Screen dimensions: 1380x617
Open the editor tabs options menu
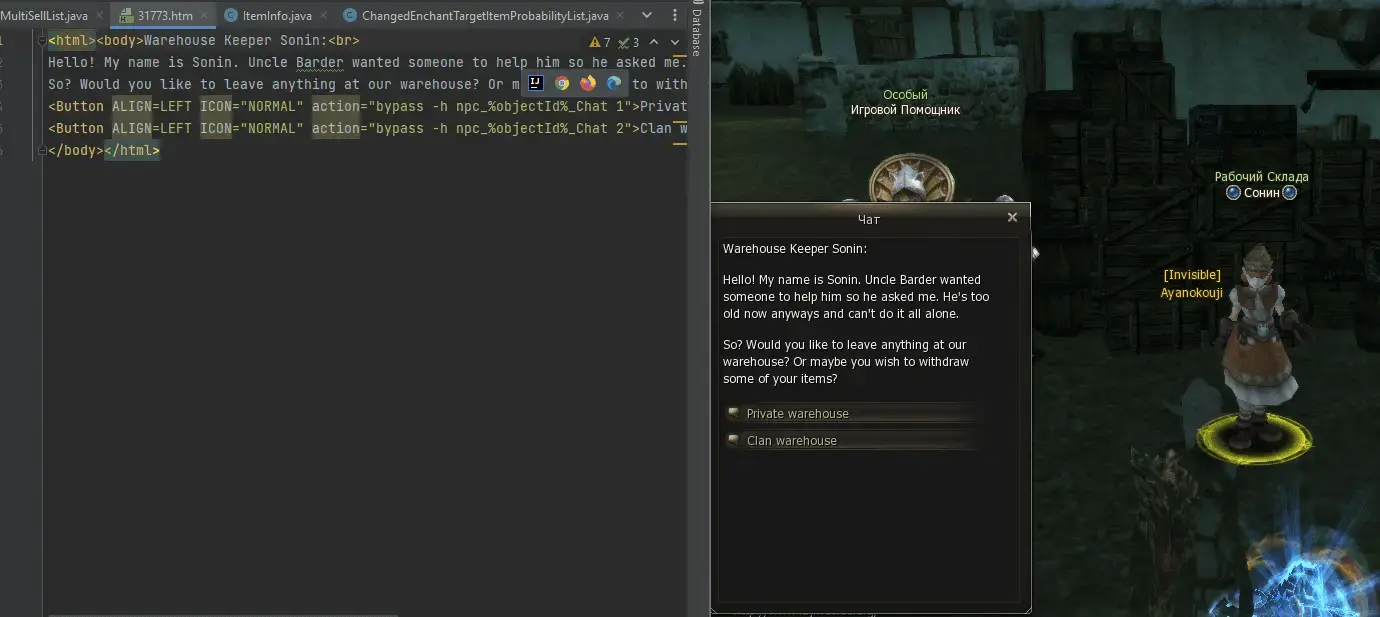673,16
